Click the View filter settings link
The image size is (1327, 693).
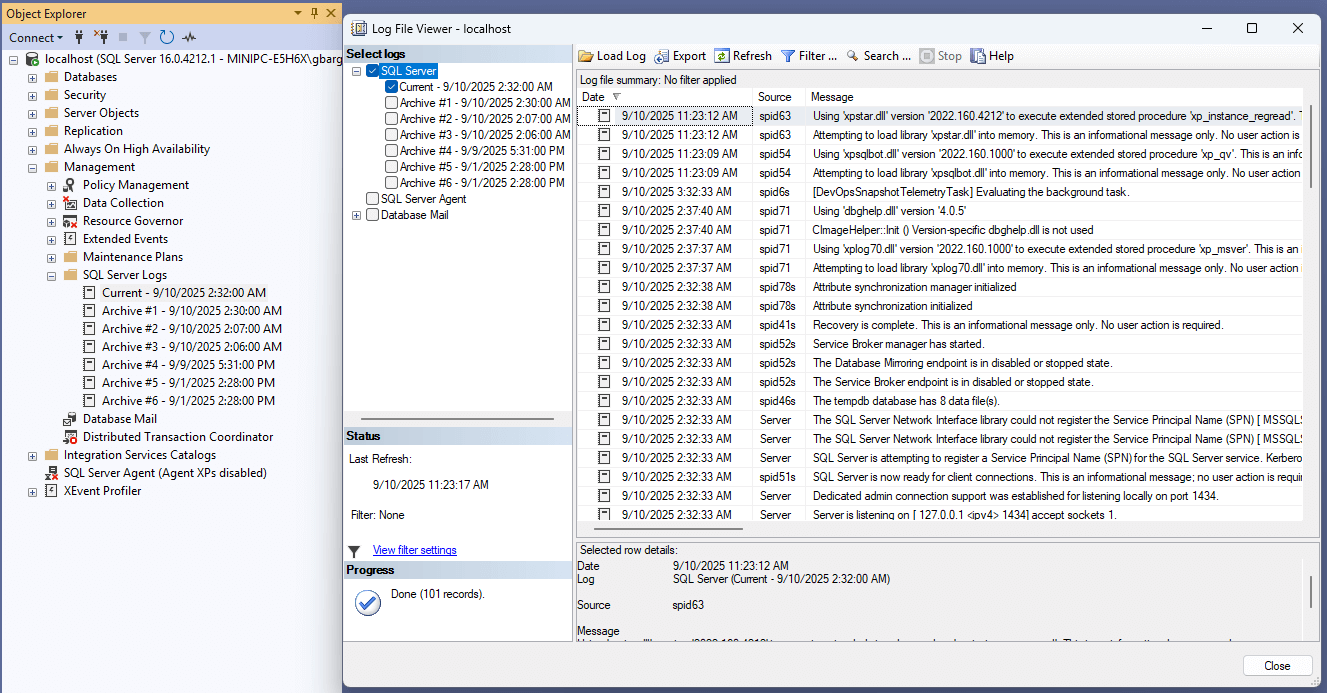pyautogui.click(x=414, y=550)
